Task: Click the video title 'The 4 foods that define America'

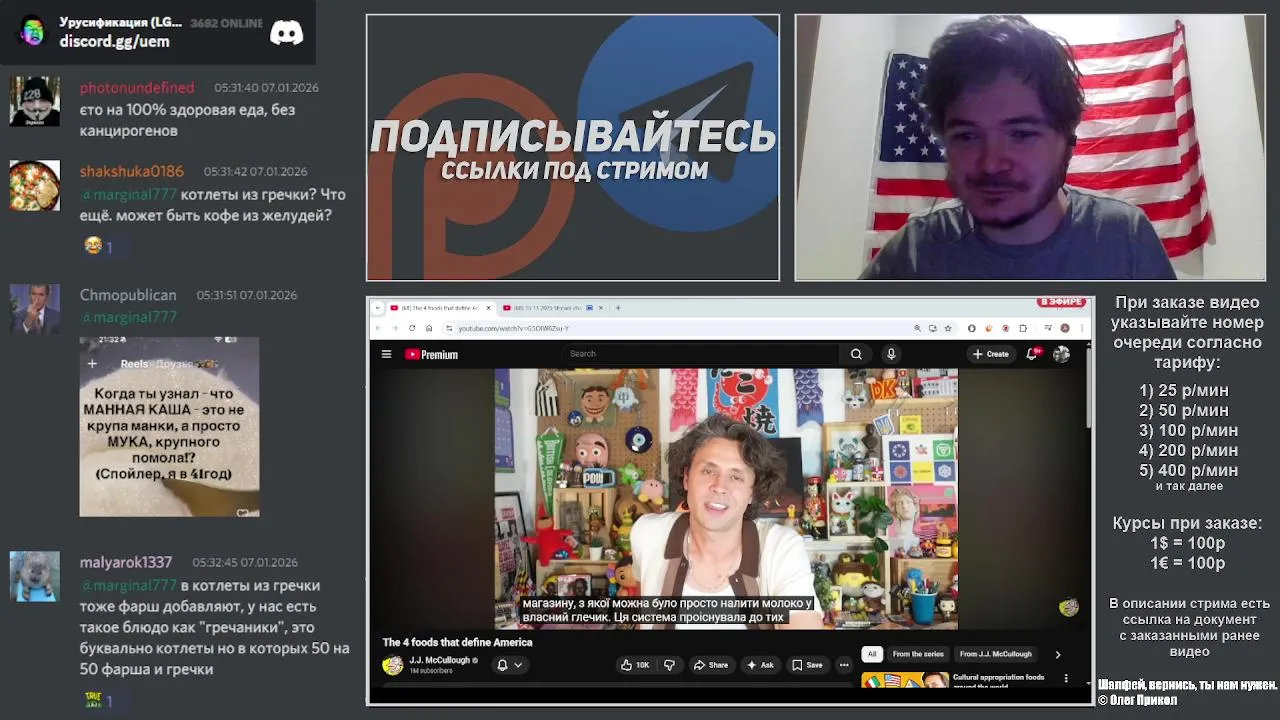Action: pyautogui.click(x=457, y=642)
